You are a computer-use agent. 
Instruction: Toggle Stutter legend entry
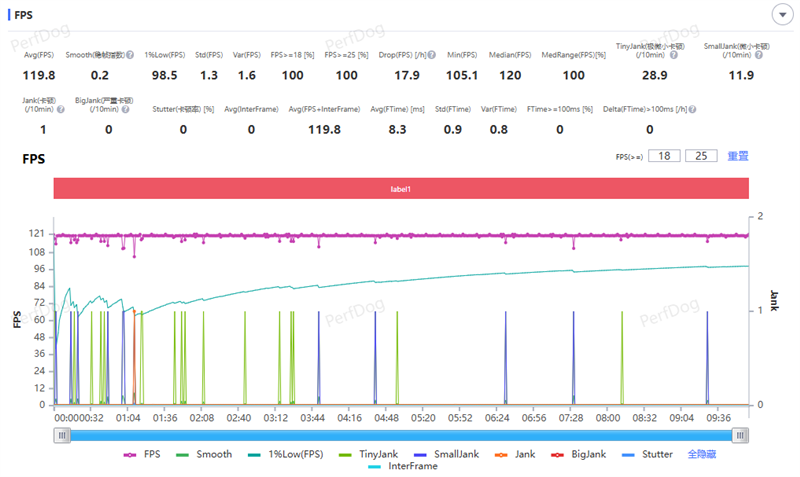coord(647,454)
